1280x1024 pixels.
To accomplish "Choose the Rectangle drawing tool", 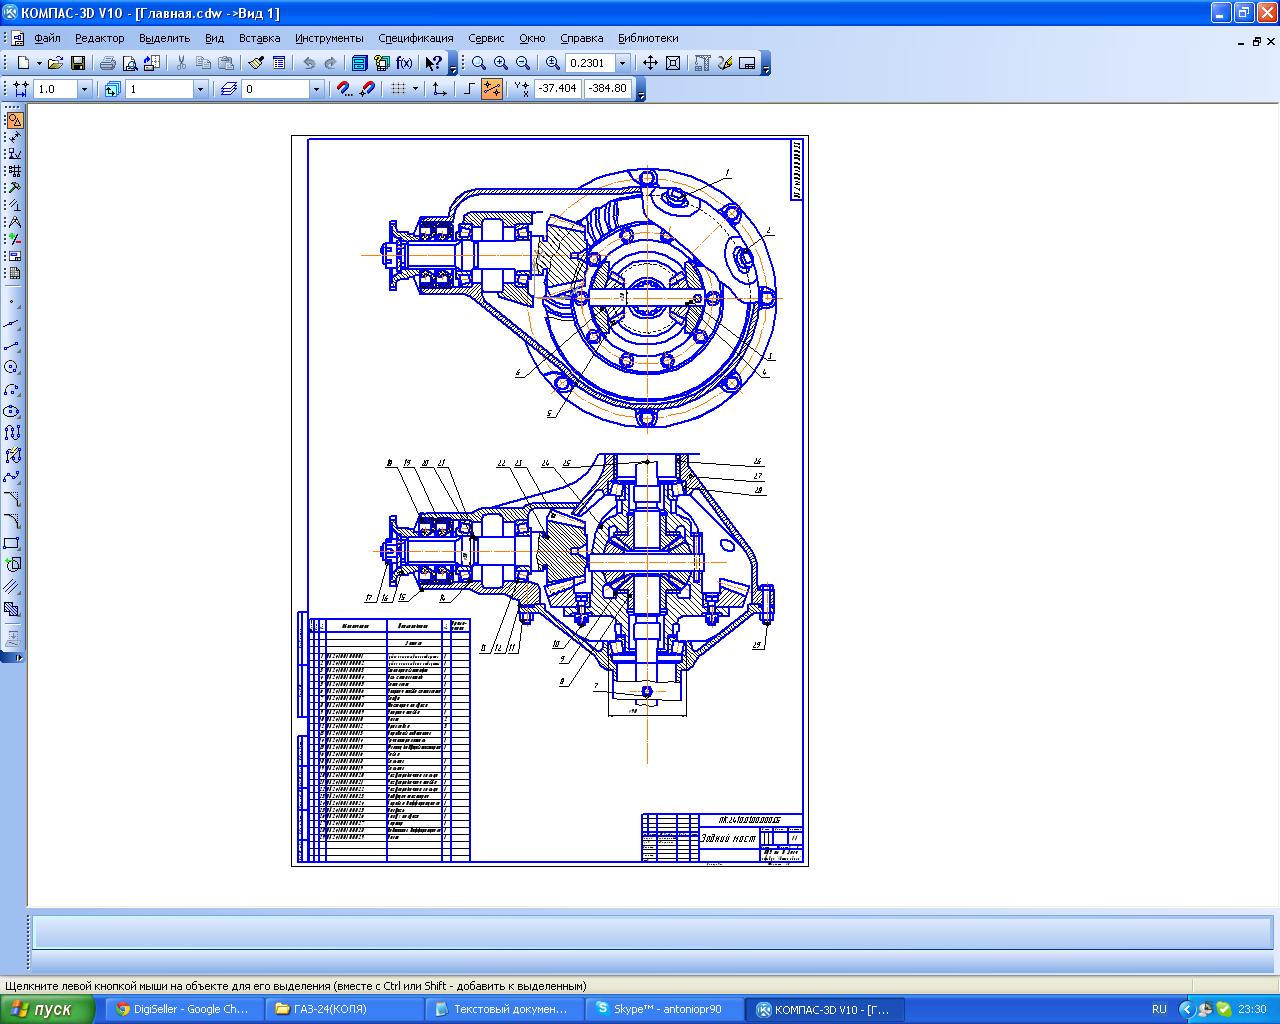I will click(x=12, y=543).
